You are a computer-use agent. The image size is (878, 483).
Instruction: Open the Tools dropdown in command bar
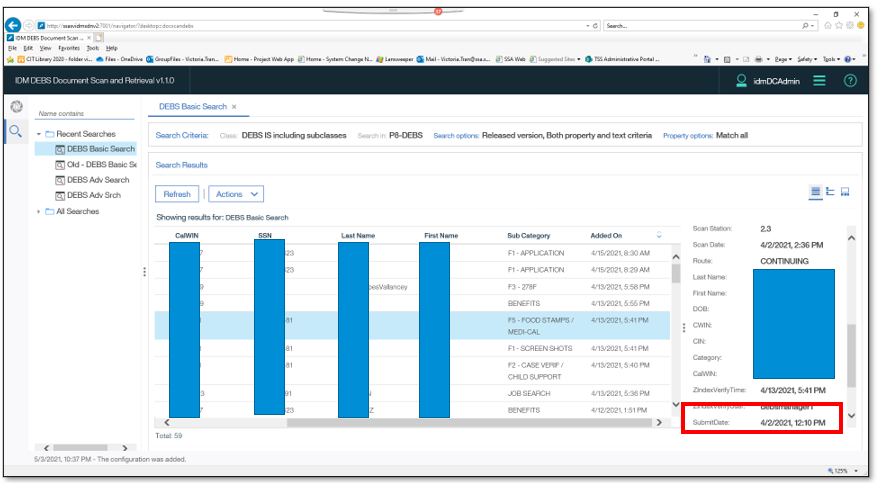[831, 59]
